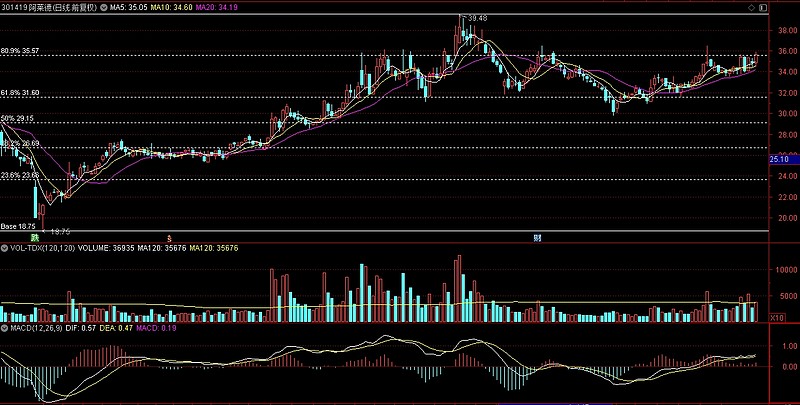This screenshot has height=405, width=800.
Task: Click the 10000 volume axis label
Action: point(786,269)
